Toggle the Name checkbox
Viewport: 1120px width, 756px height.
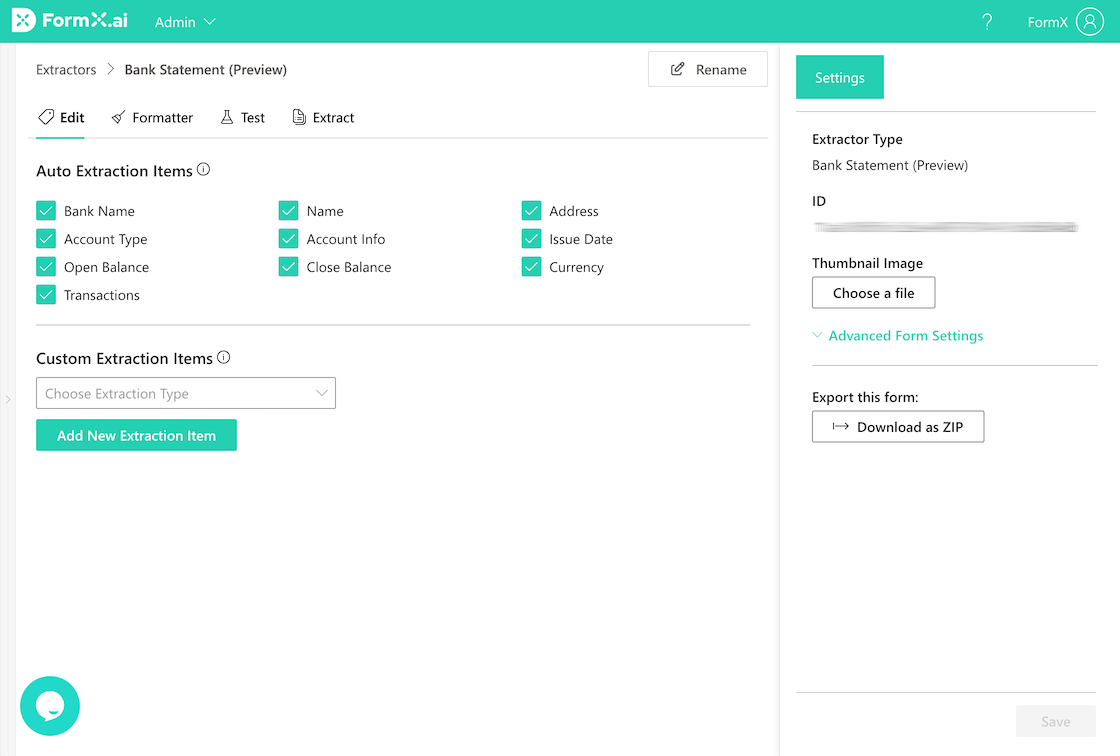(x=289, y=210)
